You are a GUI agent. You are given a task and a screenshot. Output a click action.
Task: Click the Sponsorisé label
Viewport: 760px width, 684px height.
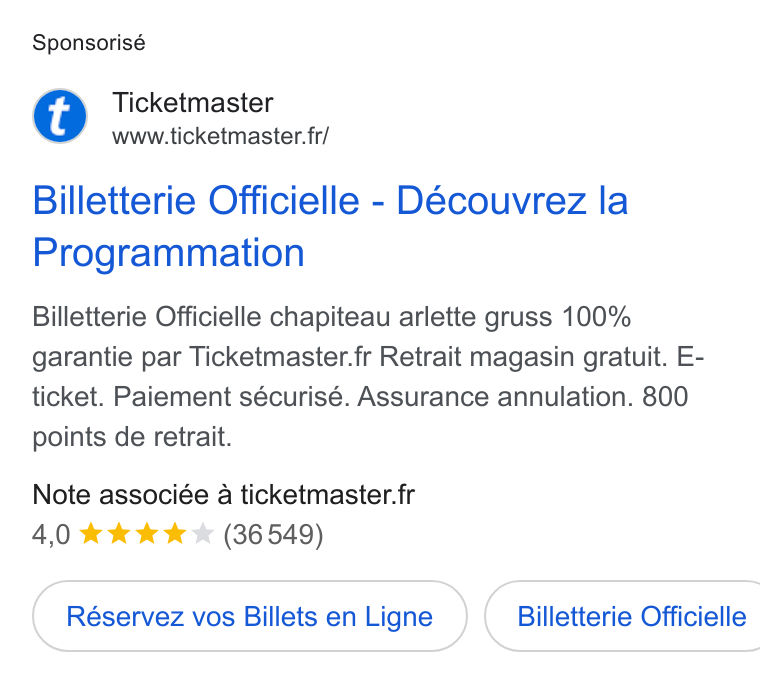pyautogui.click(x=89, y=43)
